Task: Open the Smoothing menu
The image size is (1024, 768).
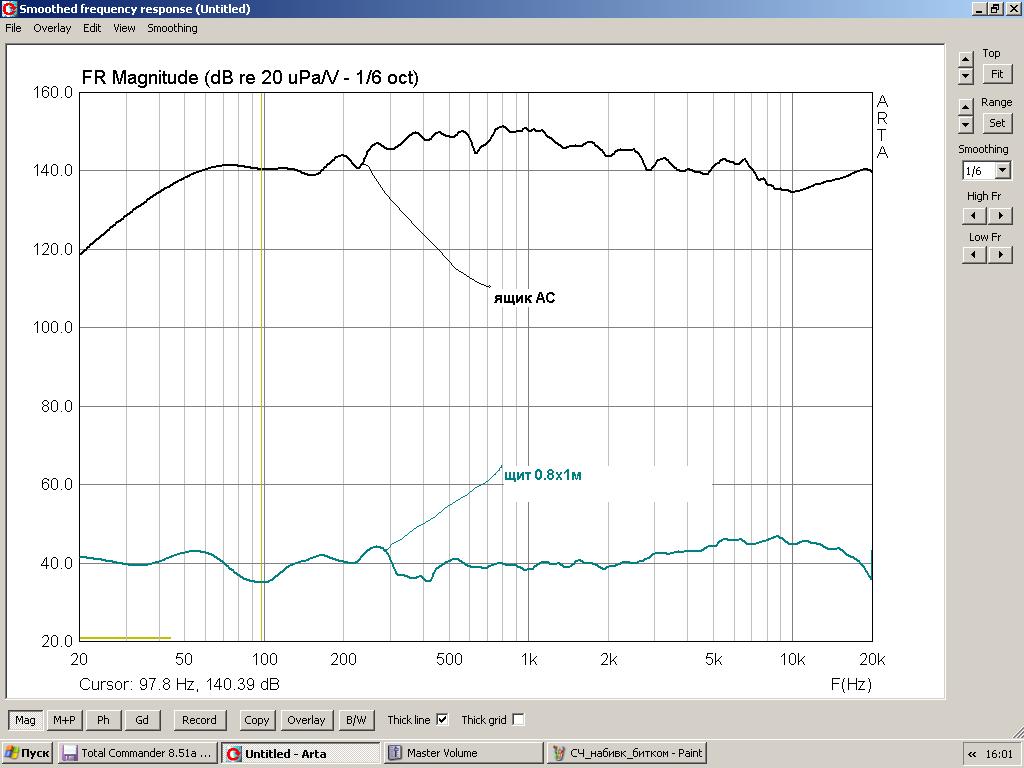Action: tap(172, 28)
